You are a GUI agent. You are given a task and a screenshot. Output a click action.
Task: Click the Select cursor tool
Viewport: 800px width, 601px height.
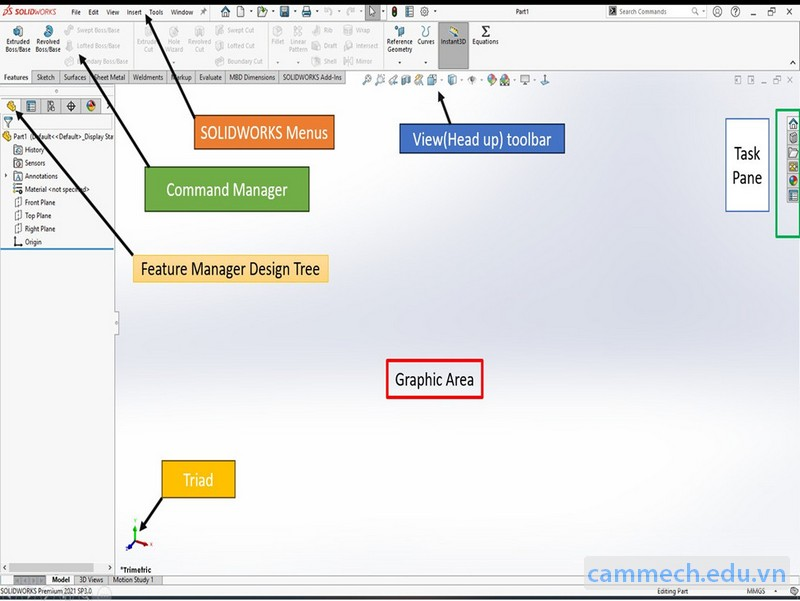[372, 11]
